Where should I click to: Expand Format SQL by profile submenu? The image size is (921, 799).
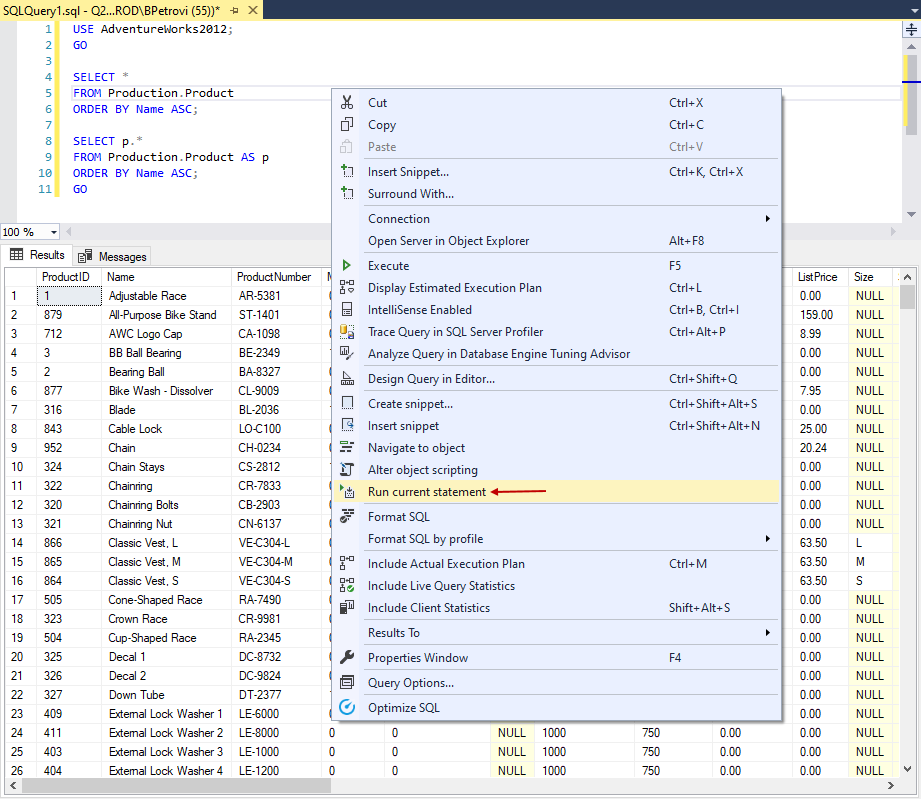click(x=768, y=539)
